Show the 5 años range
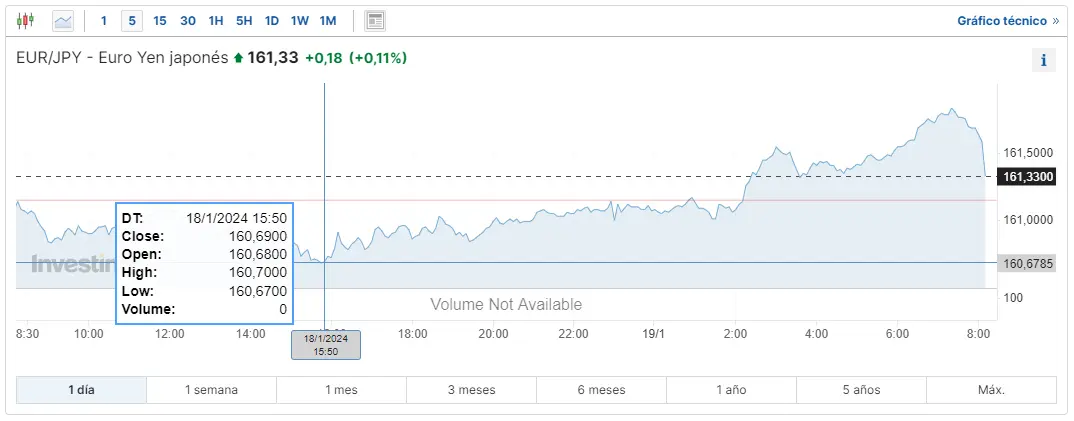The image size is (1074, 421). 862,390
